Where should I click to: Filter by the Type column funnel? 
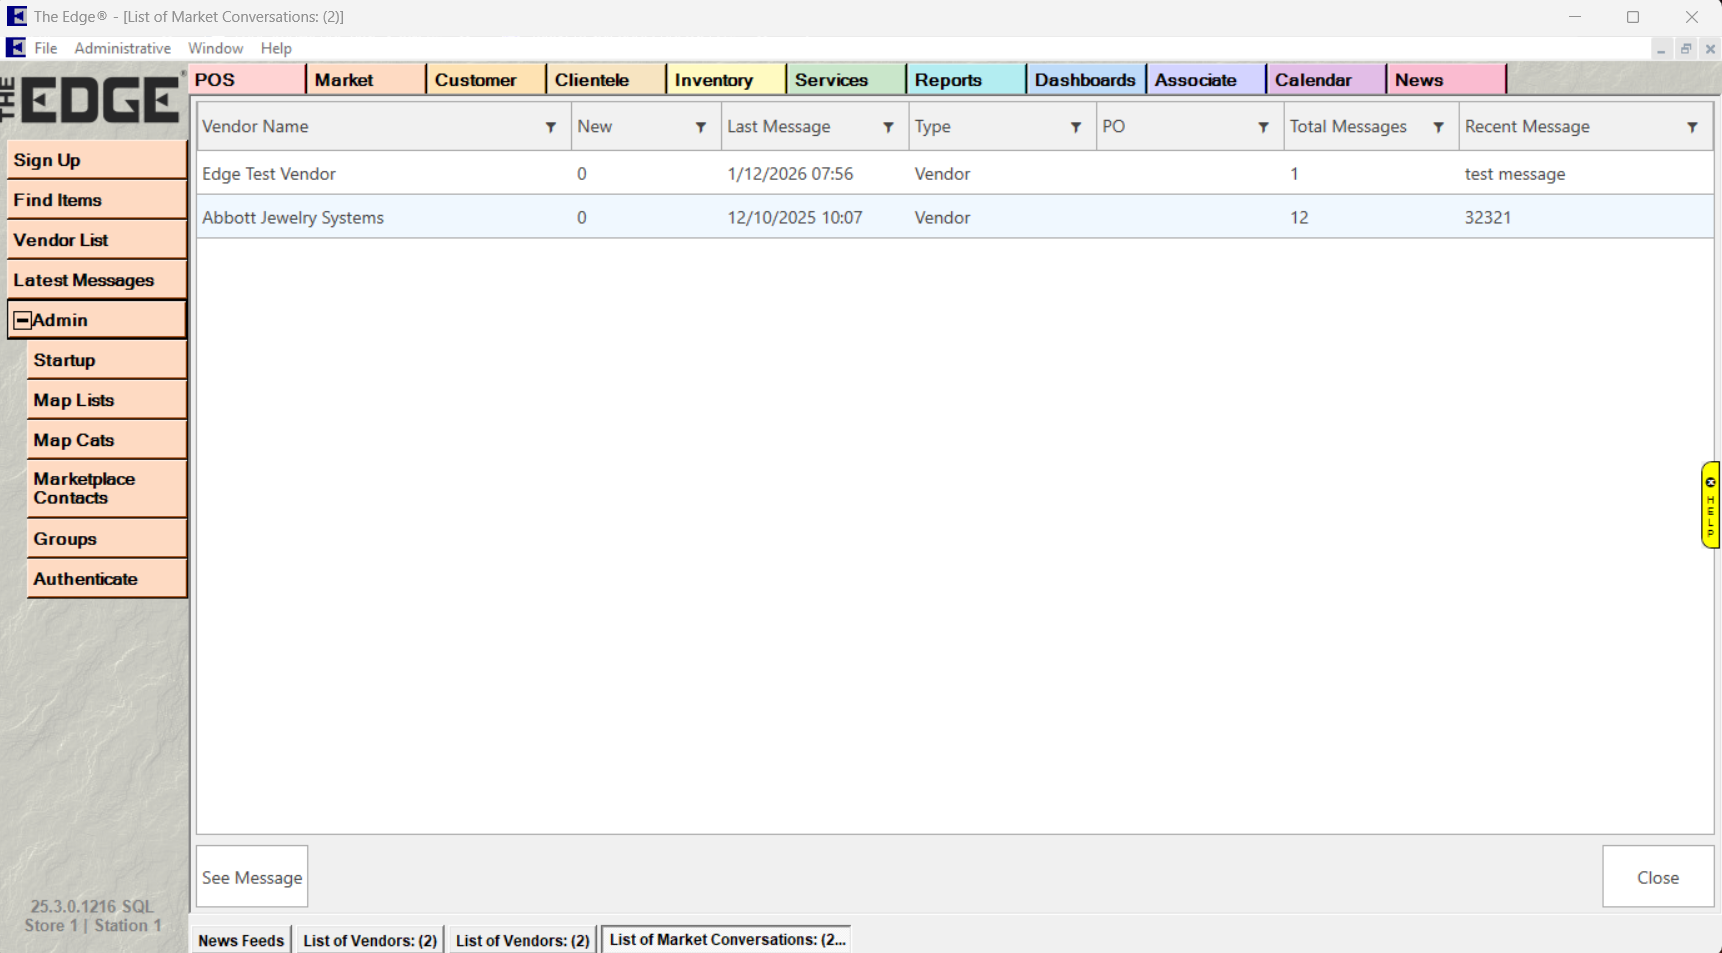coord(1076,128)
